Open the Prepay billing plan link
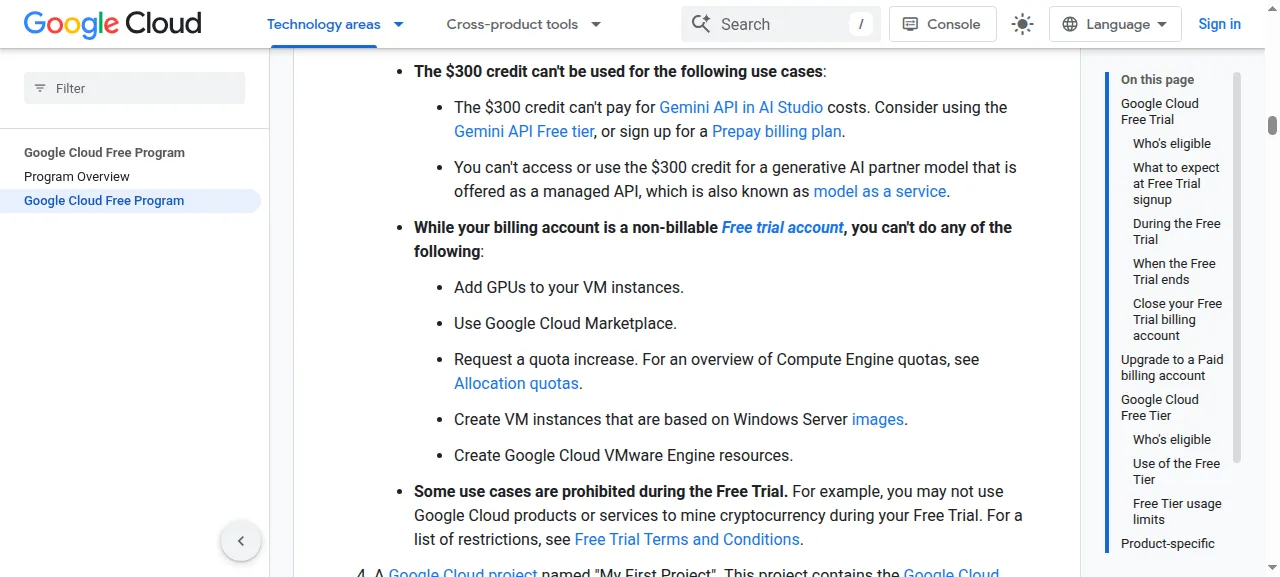The height and width of the screenshot is (577, 1280). pyautogui.click(x=777, y=131)
